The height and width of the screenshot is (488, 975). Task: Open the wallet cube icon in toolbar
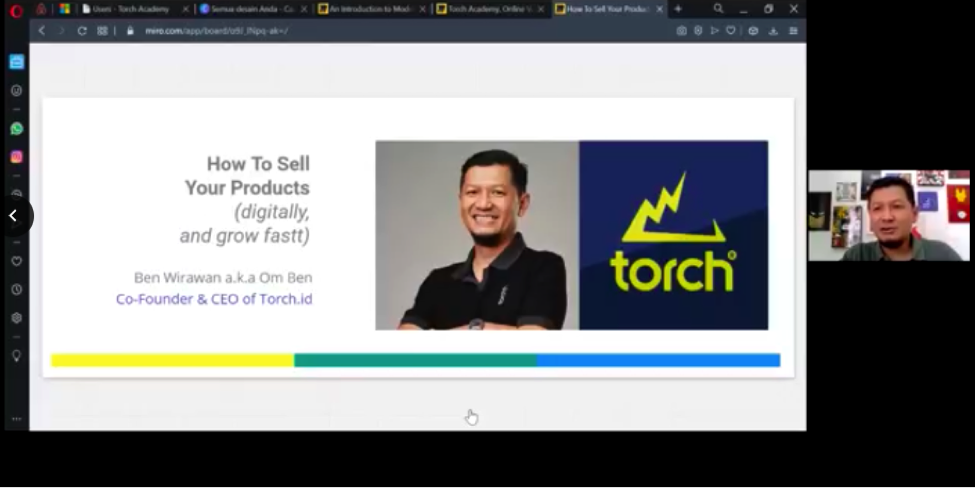pos(753,30)
